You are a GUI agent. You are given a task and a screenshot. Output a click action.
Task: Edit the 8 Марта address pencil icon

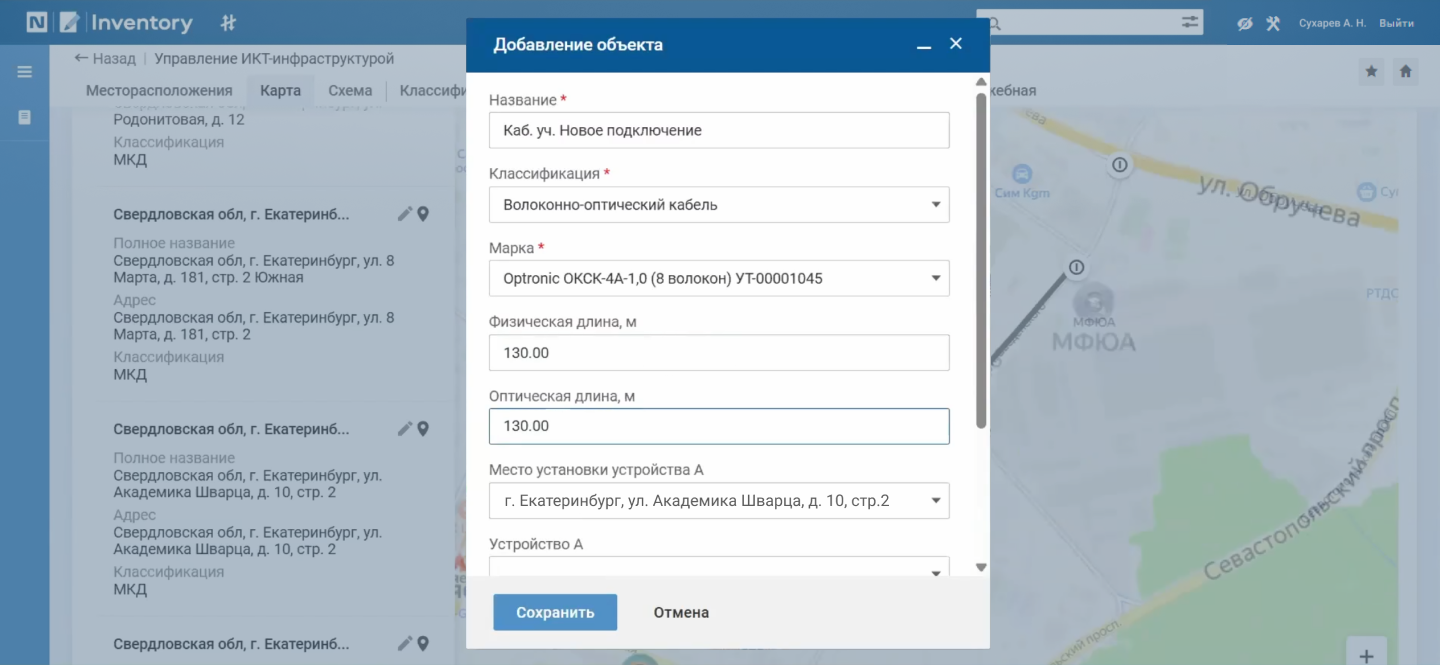pyautogui.click(x=404, y=214)
